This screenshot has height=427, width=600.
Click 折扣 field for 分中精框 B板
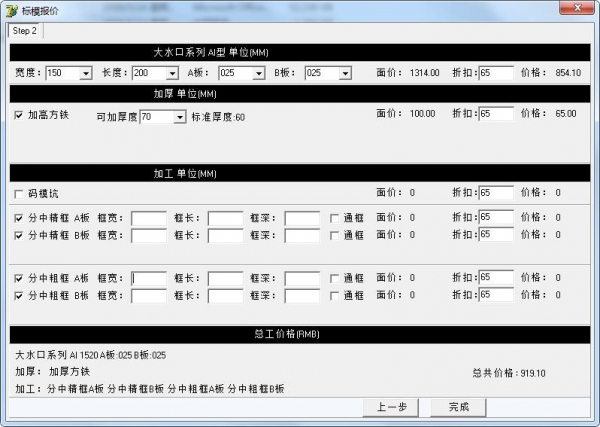click(x=496, y=234)
